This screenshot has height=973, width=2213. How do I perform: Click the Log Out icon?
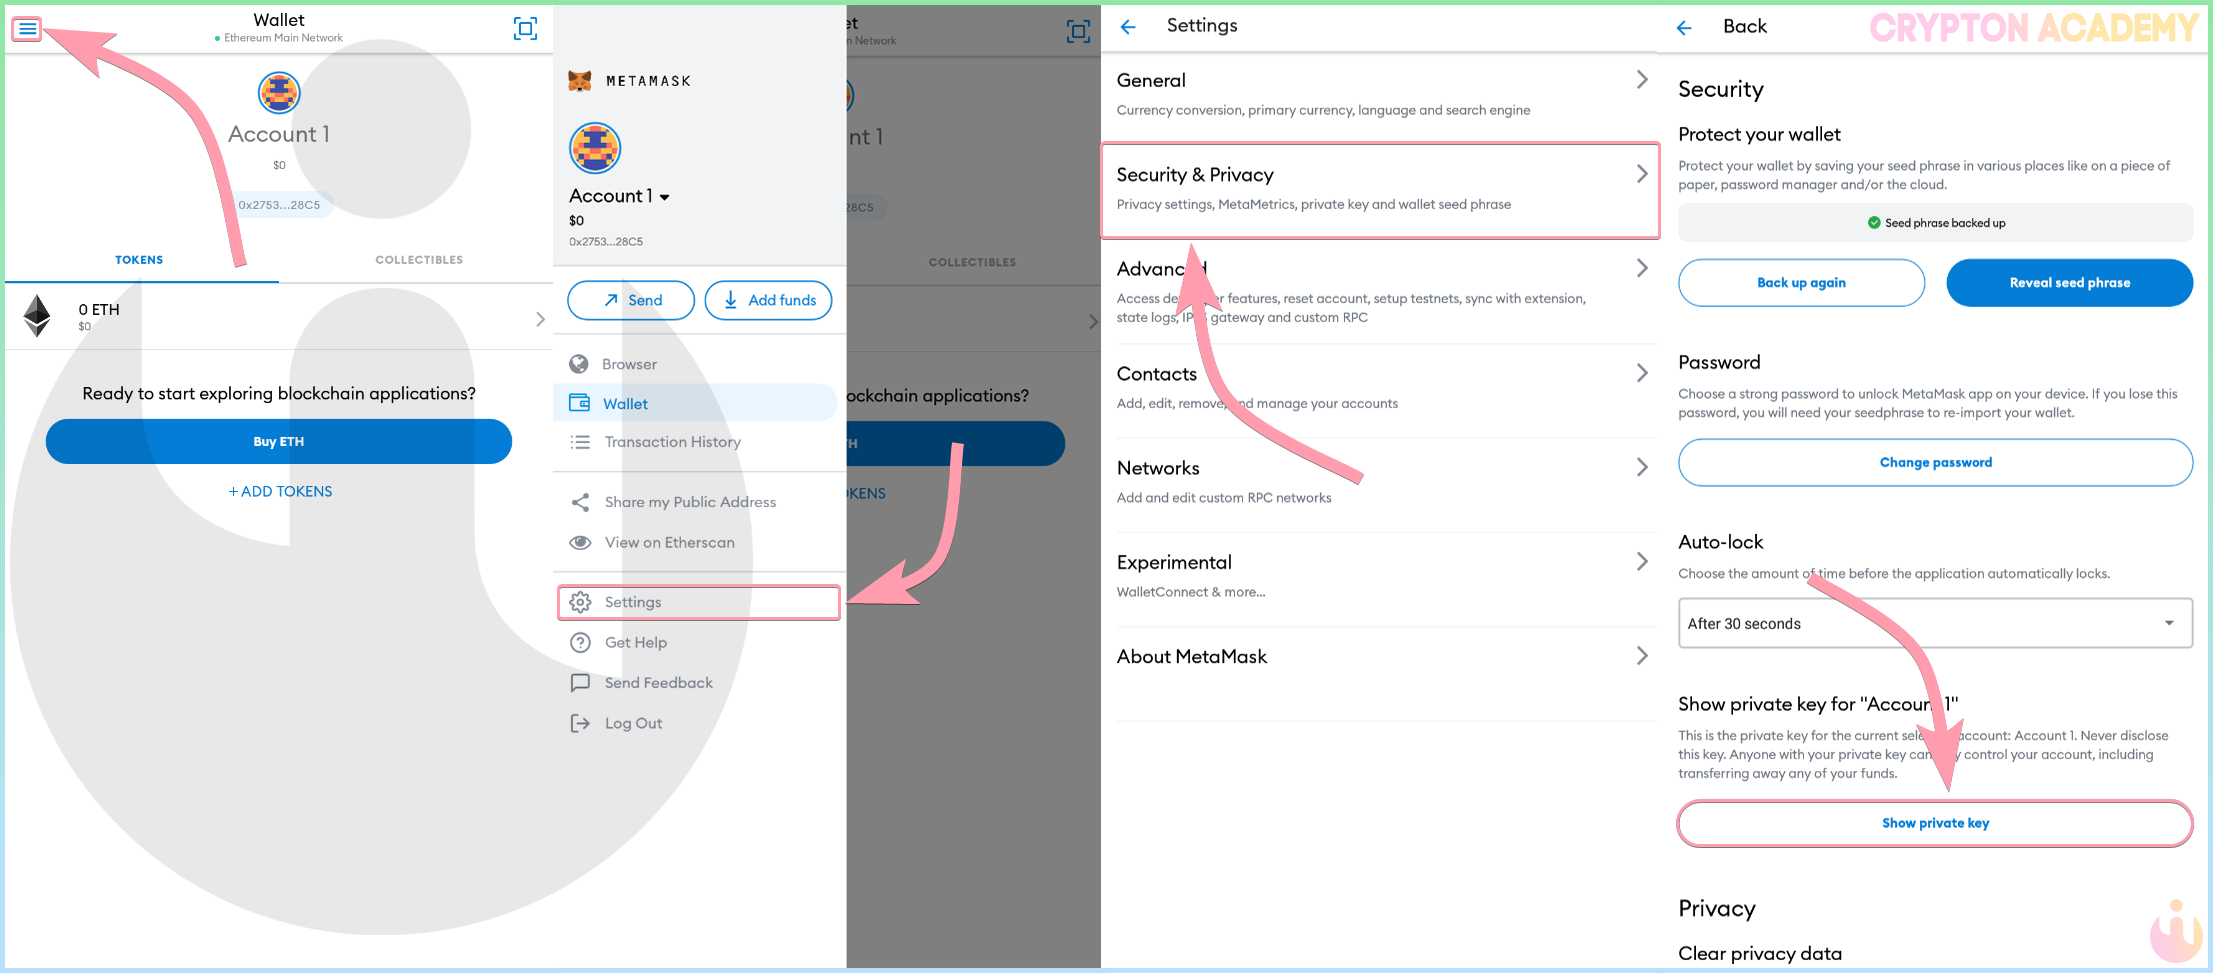(580, 723)
